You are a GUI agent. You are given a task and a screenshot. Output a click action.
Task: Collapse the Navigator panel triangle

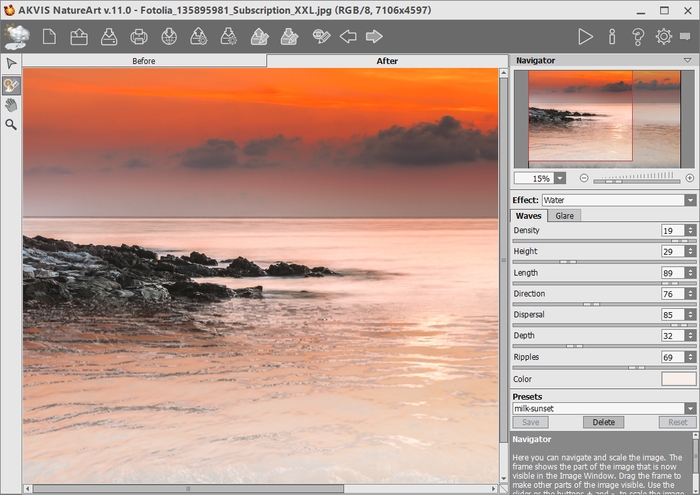[688, 60]
